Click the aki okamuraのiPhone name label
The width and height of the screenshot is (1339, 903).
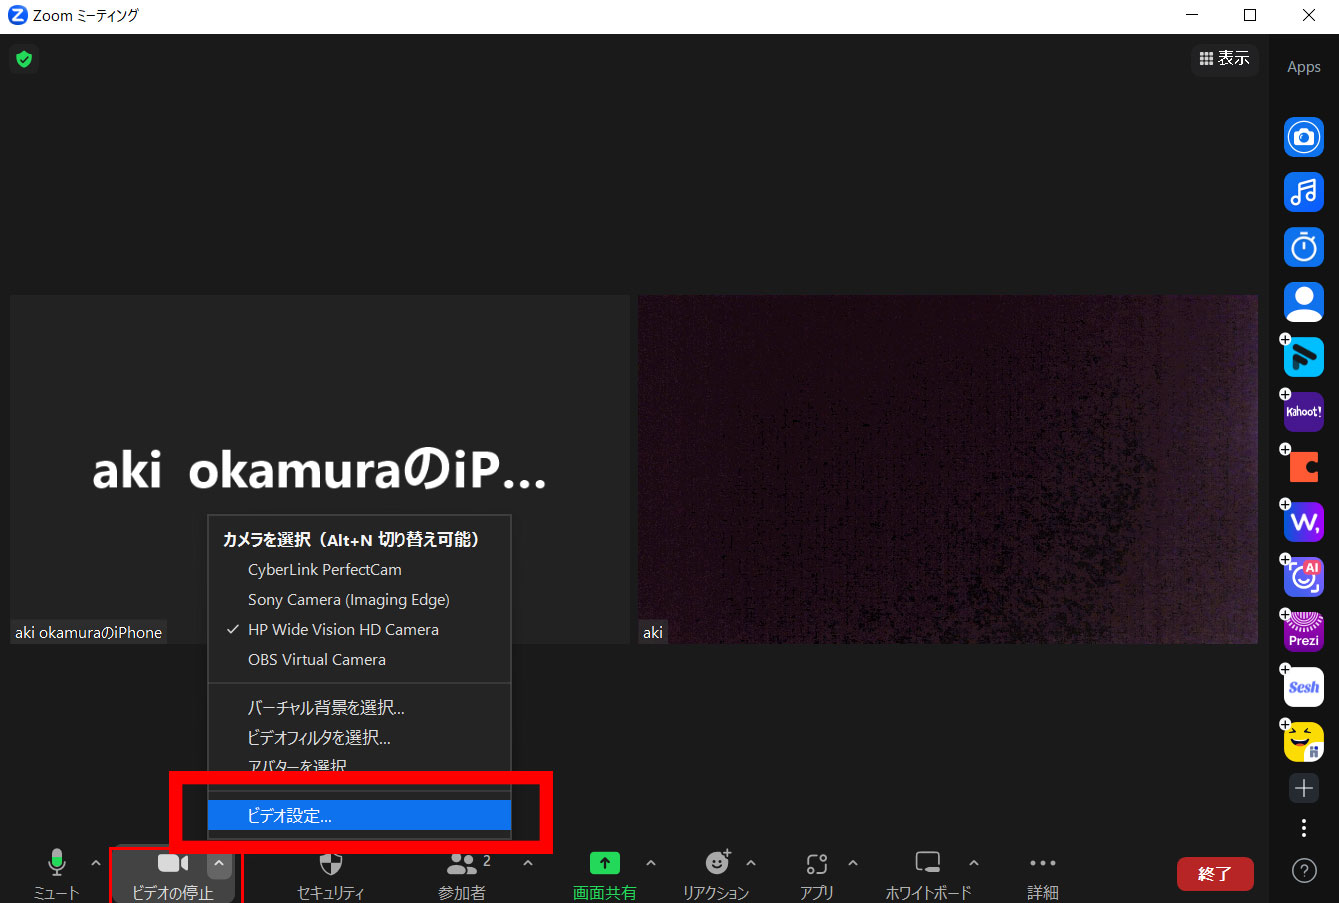pos(88,632)
